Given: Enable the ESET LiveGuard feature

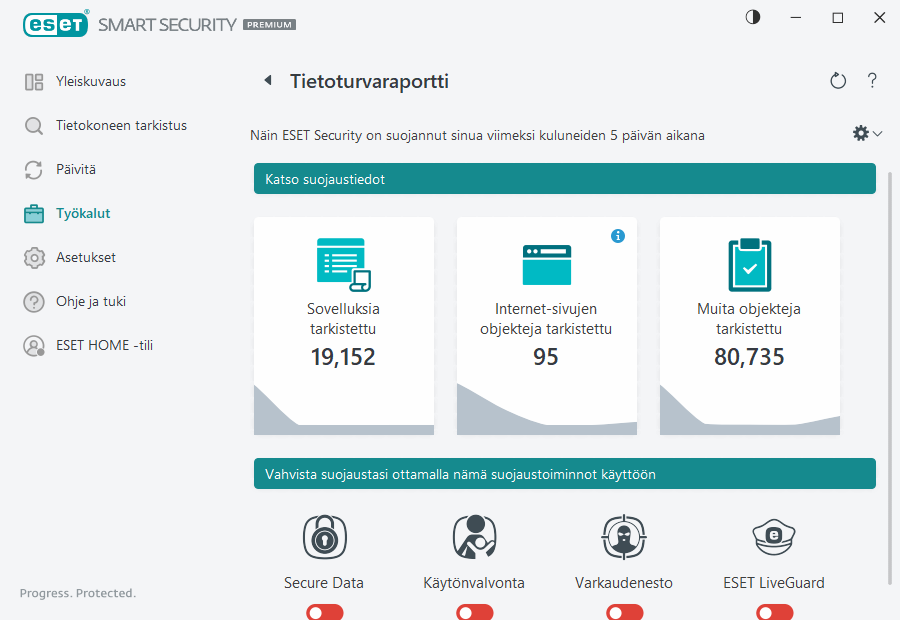Looking at the screenshot, I should [774, 611].
